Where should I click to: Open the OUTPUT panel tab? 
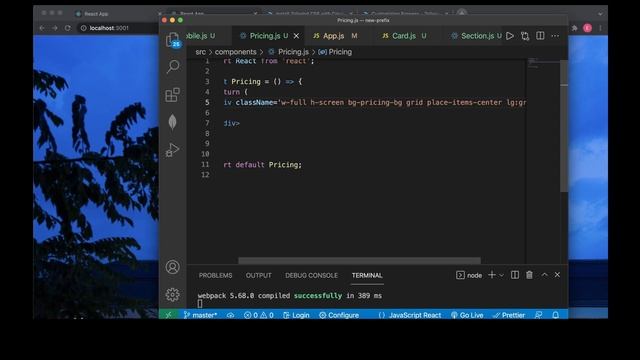[258, 276]
